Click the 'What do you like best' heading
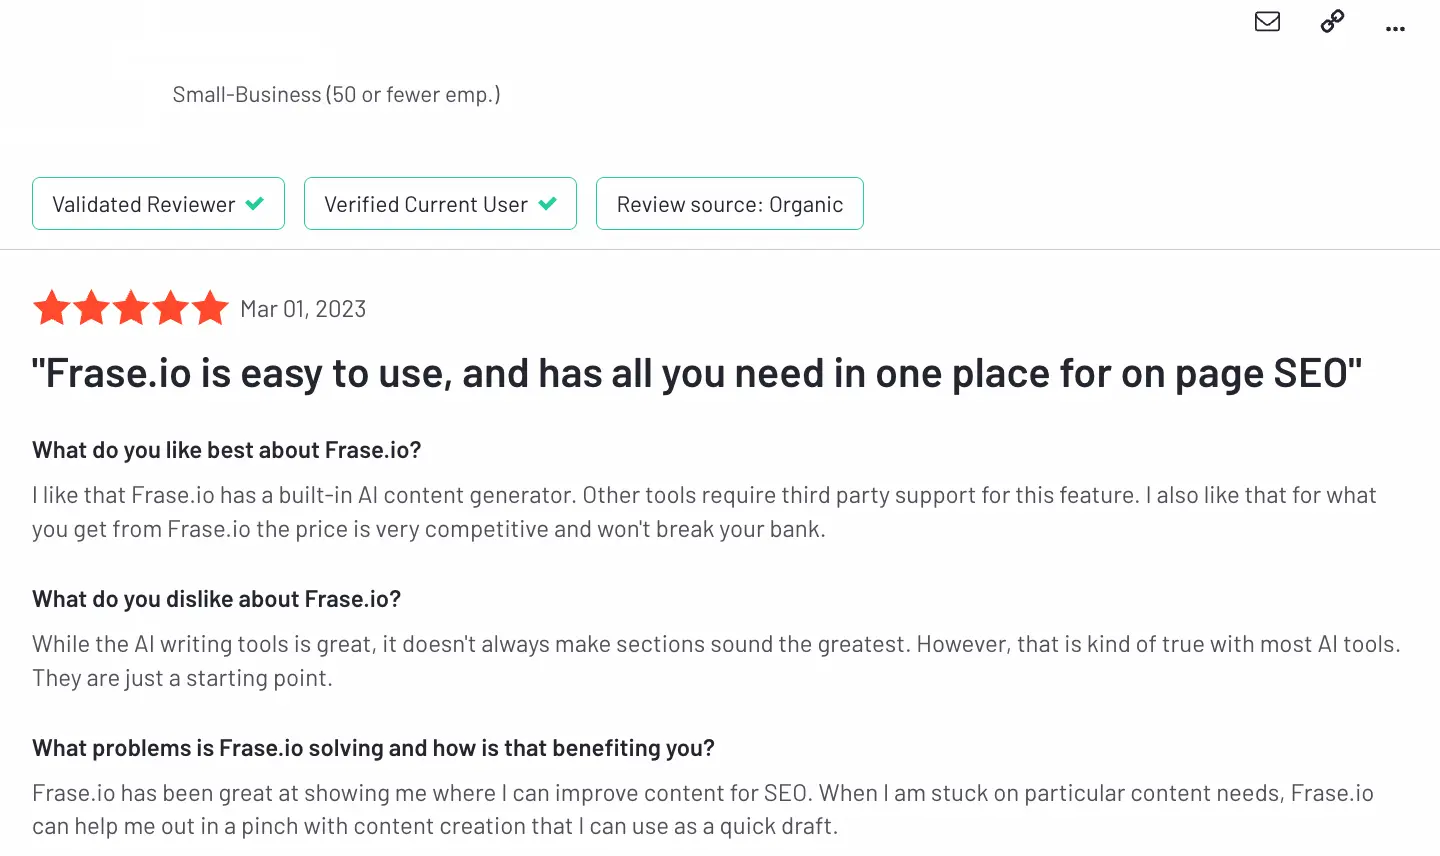Image resolution: width=1440 pixels, height=856 pixels. click(227, 450)
